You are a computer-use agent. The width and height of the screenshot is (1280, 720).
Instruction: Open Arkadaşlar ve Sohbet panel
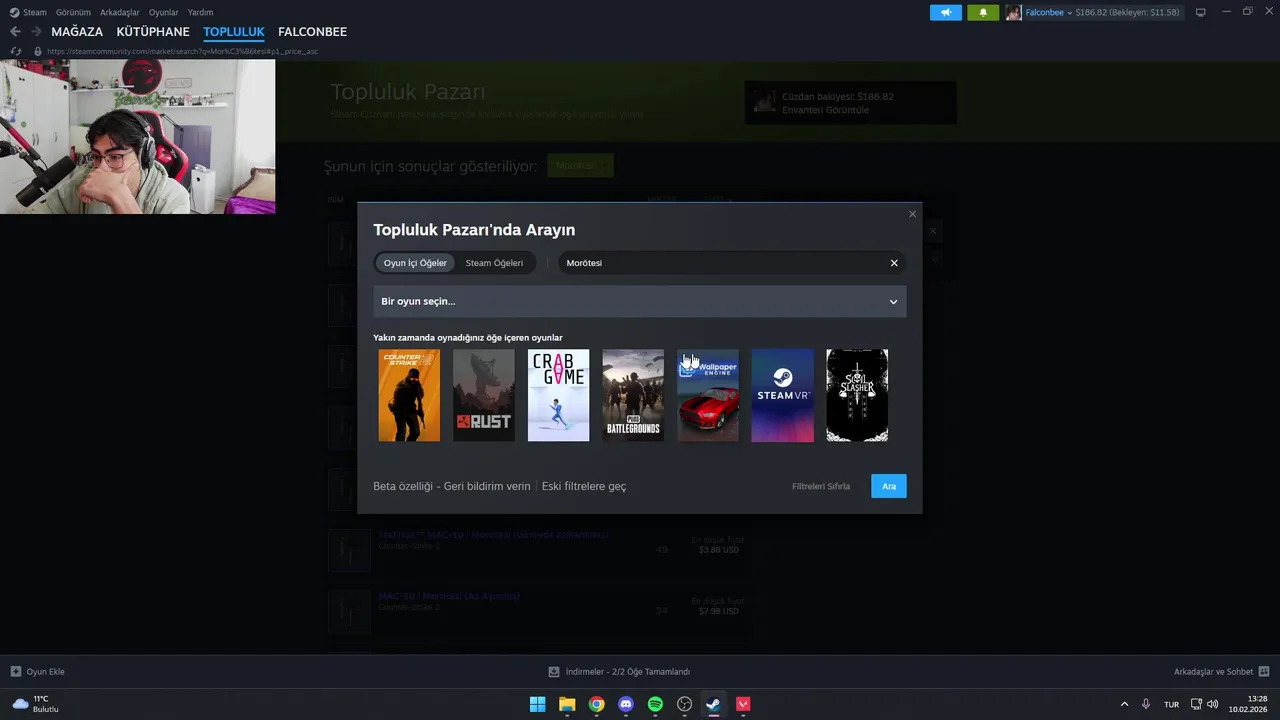click(x=1221, y=672)
